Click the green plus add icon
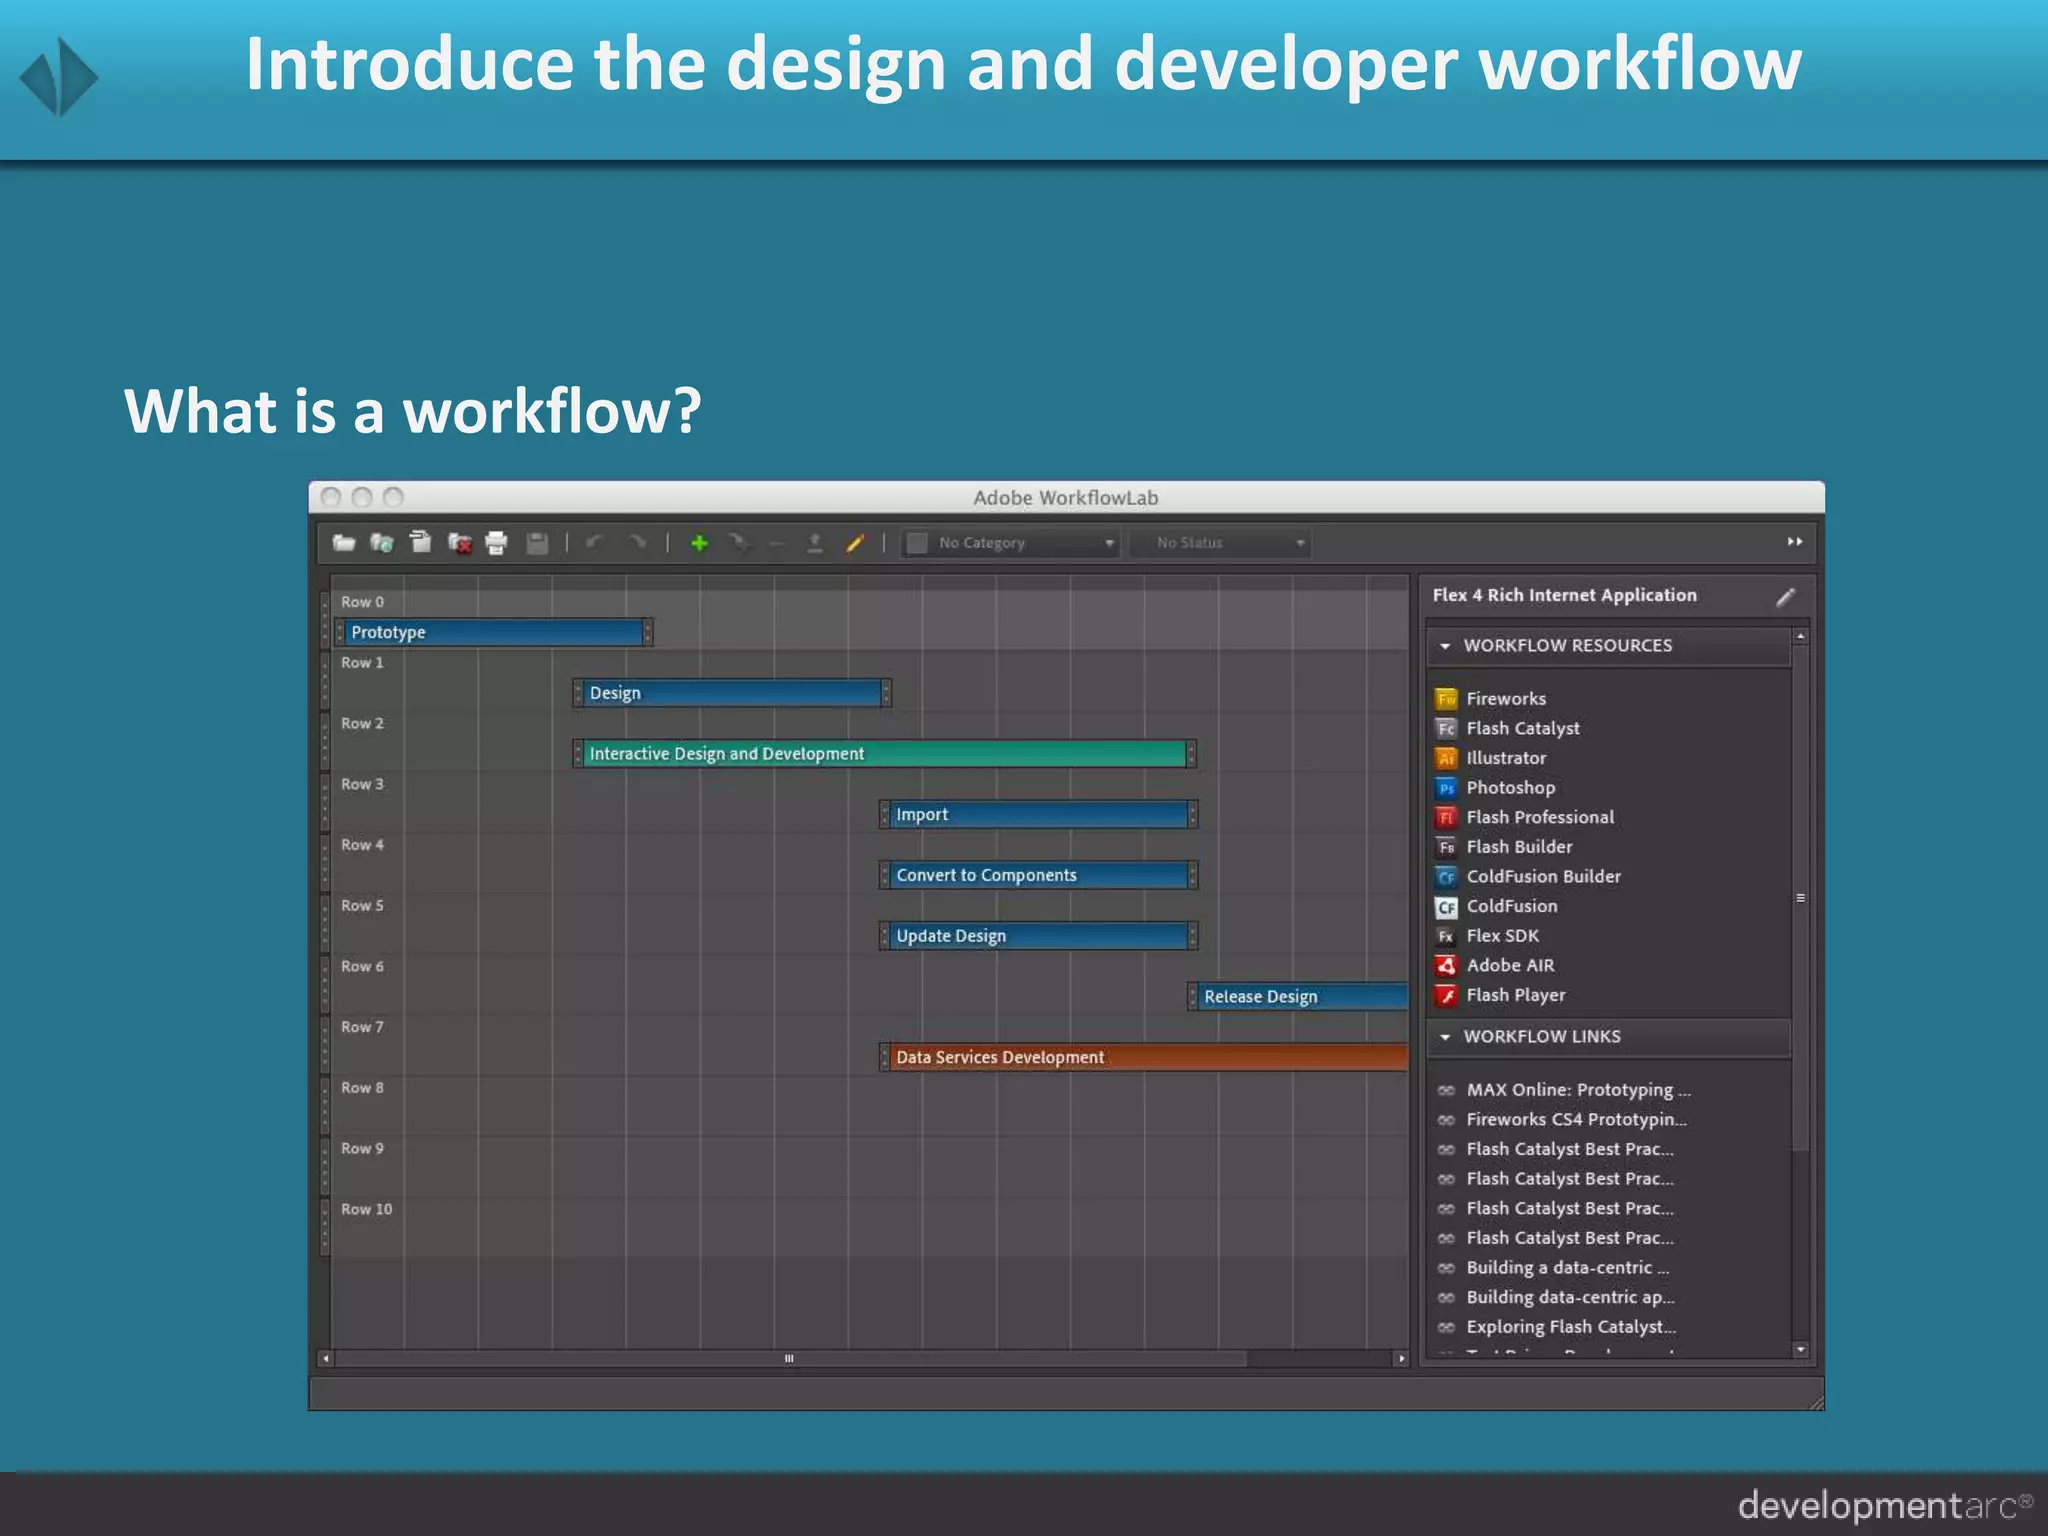This screenshot has height=1536, width=2048. (699, 543)
